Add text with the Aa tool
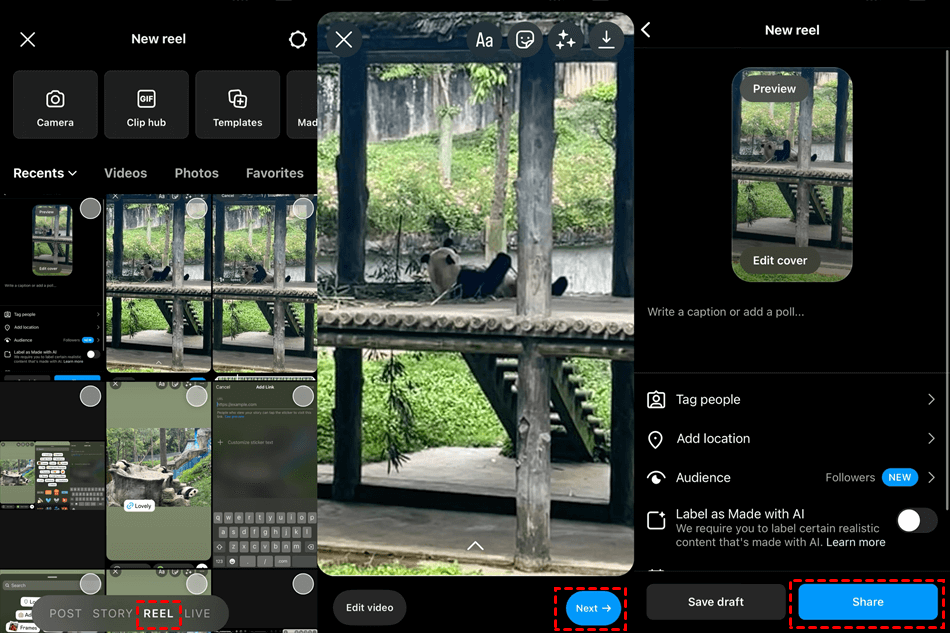The height and width of the screenshot is (633, 950). [484, 40]
